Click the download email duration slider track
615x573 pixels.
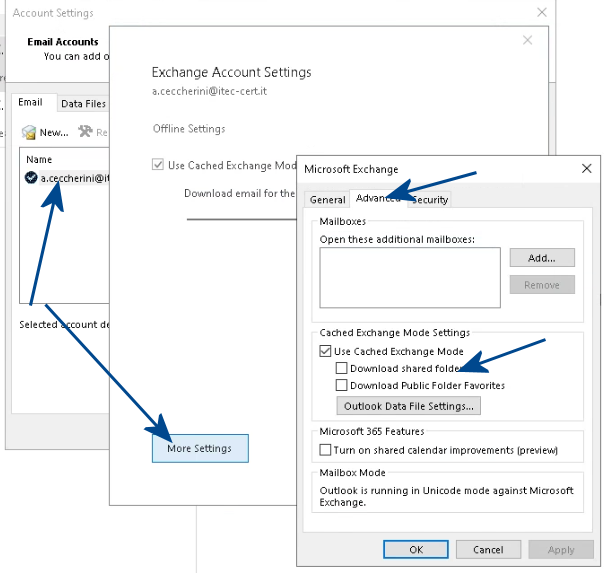(241, 219)
